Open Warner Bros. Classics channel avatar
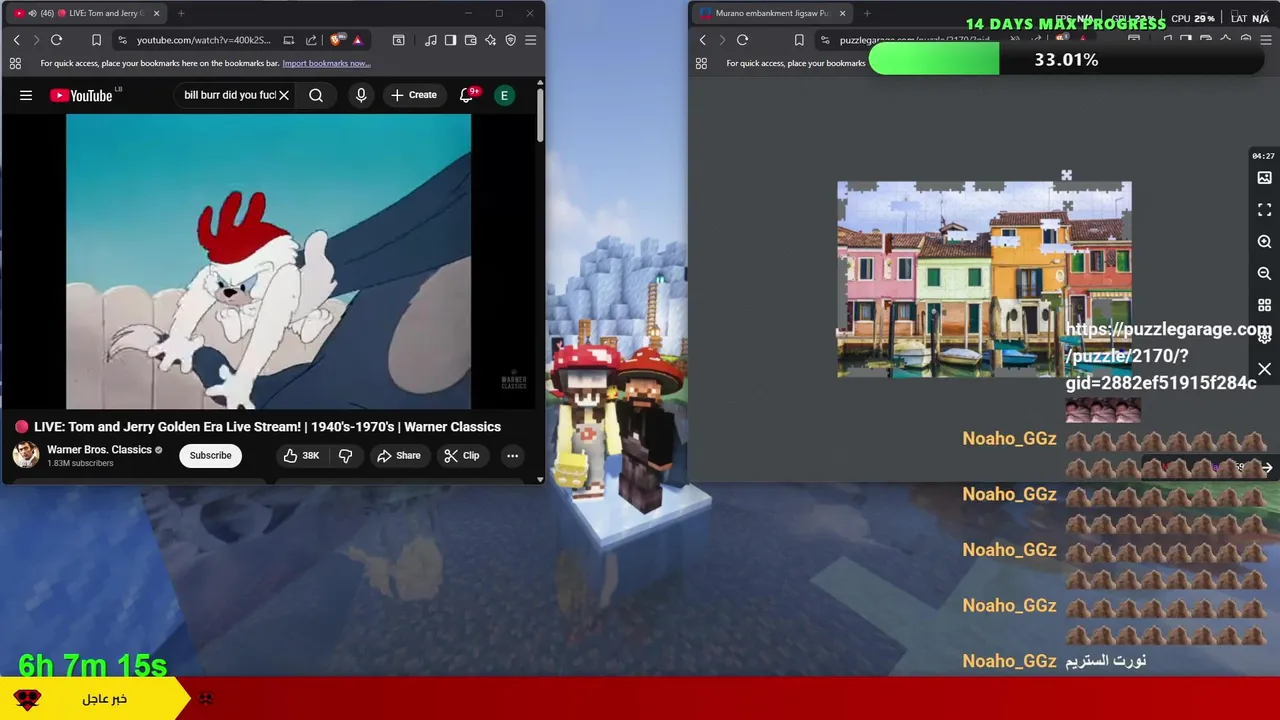Image resolution: width=1280 pixels, height=720 pixels. [26, 455]
